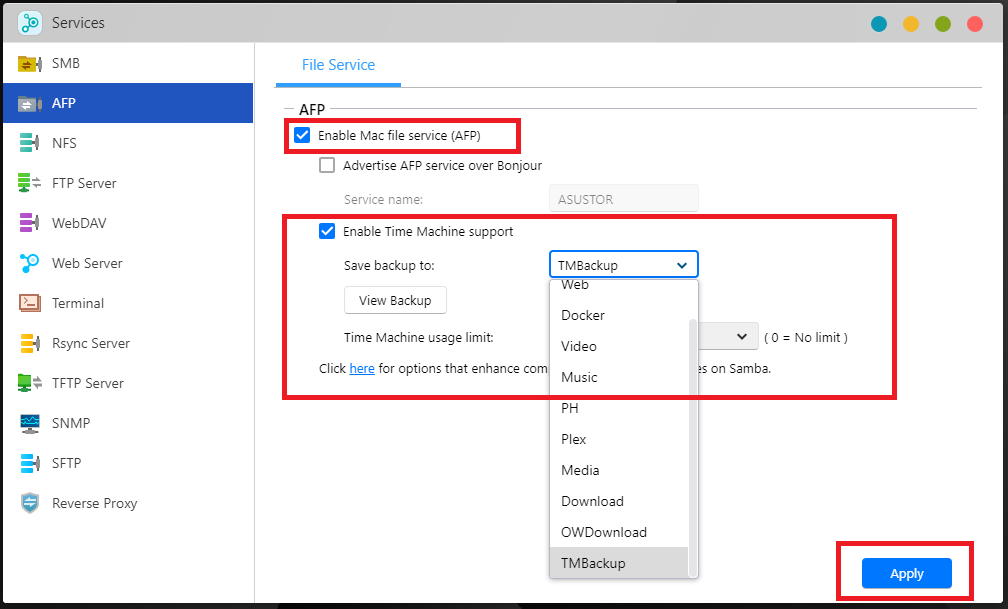The width and height of the screenshot is (1008, 609).
Task: Click the SMB service icon in sidebar
Action: coord(30,64)
